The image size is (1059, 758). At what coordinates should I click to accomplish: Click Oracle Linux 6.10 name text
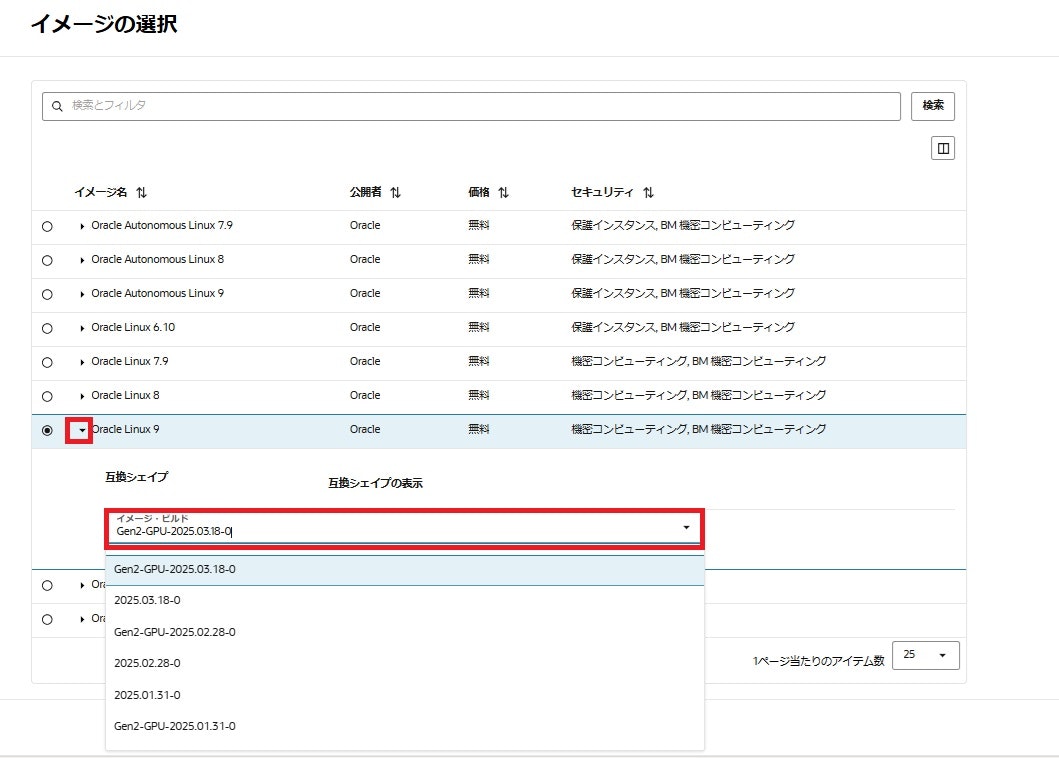pos(133,327)
